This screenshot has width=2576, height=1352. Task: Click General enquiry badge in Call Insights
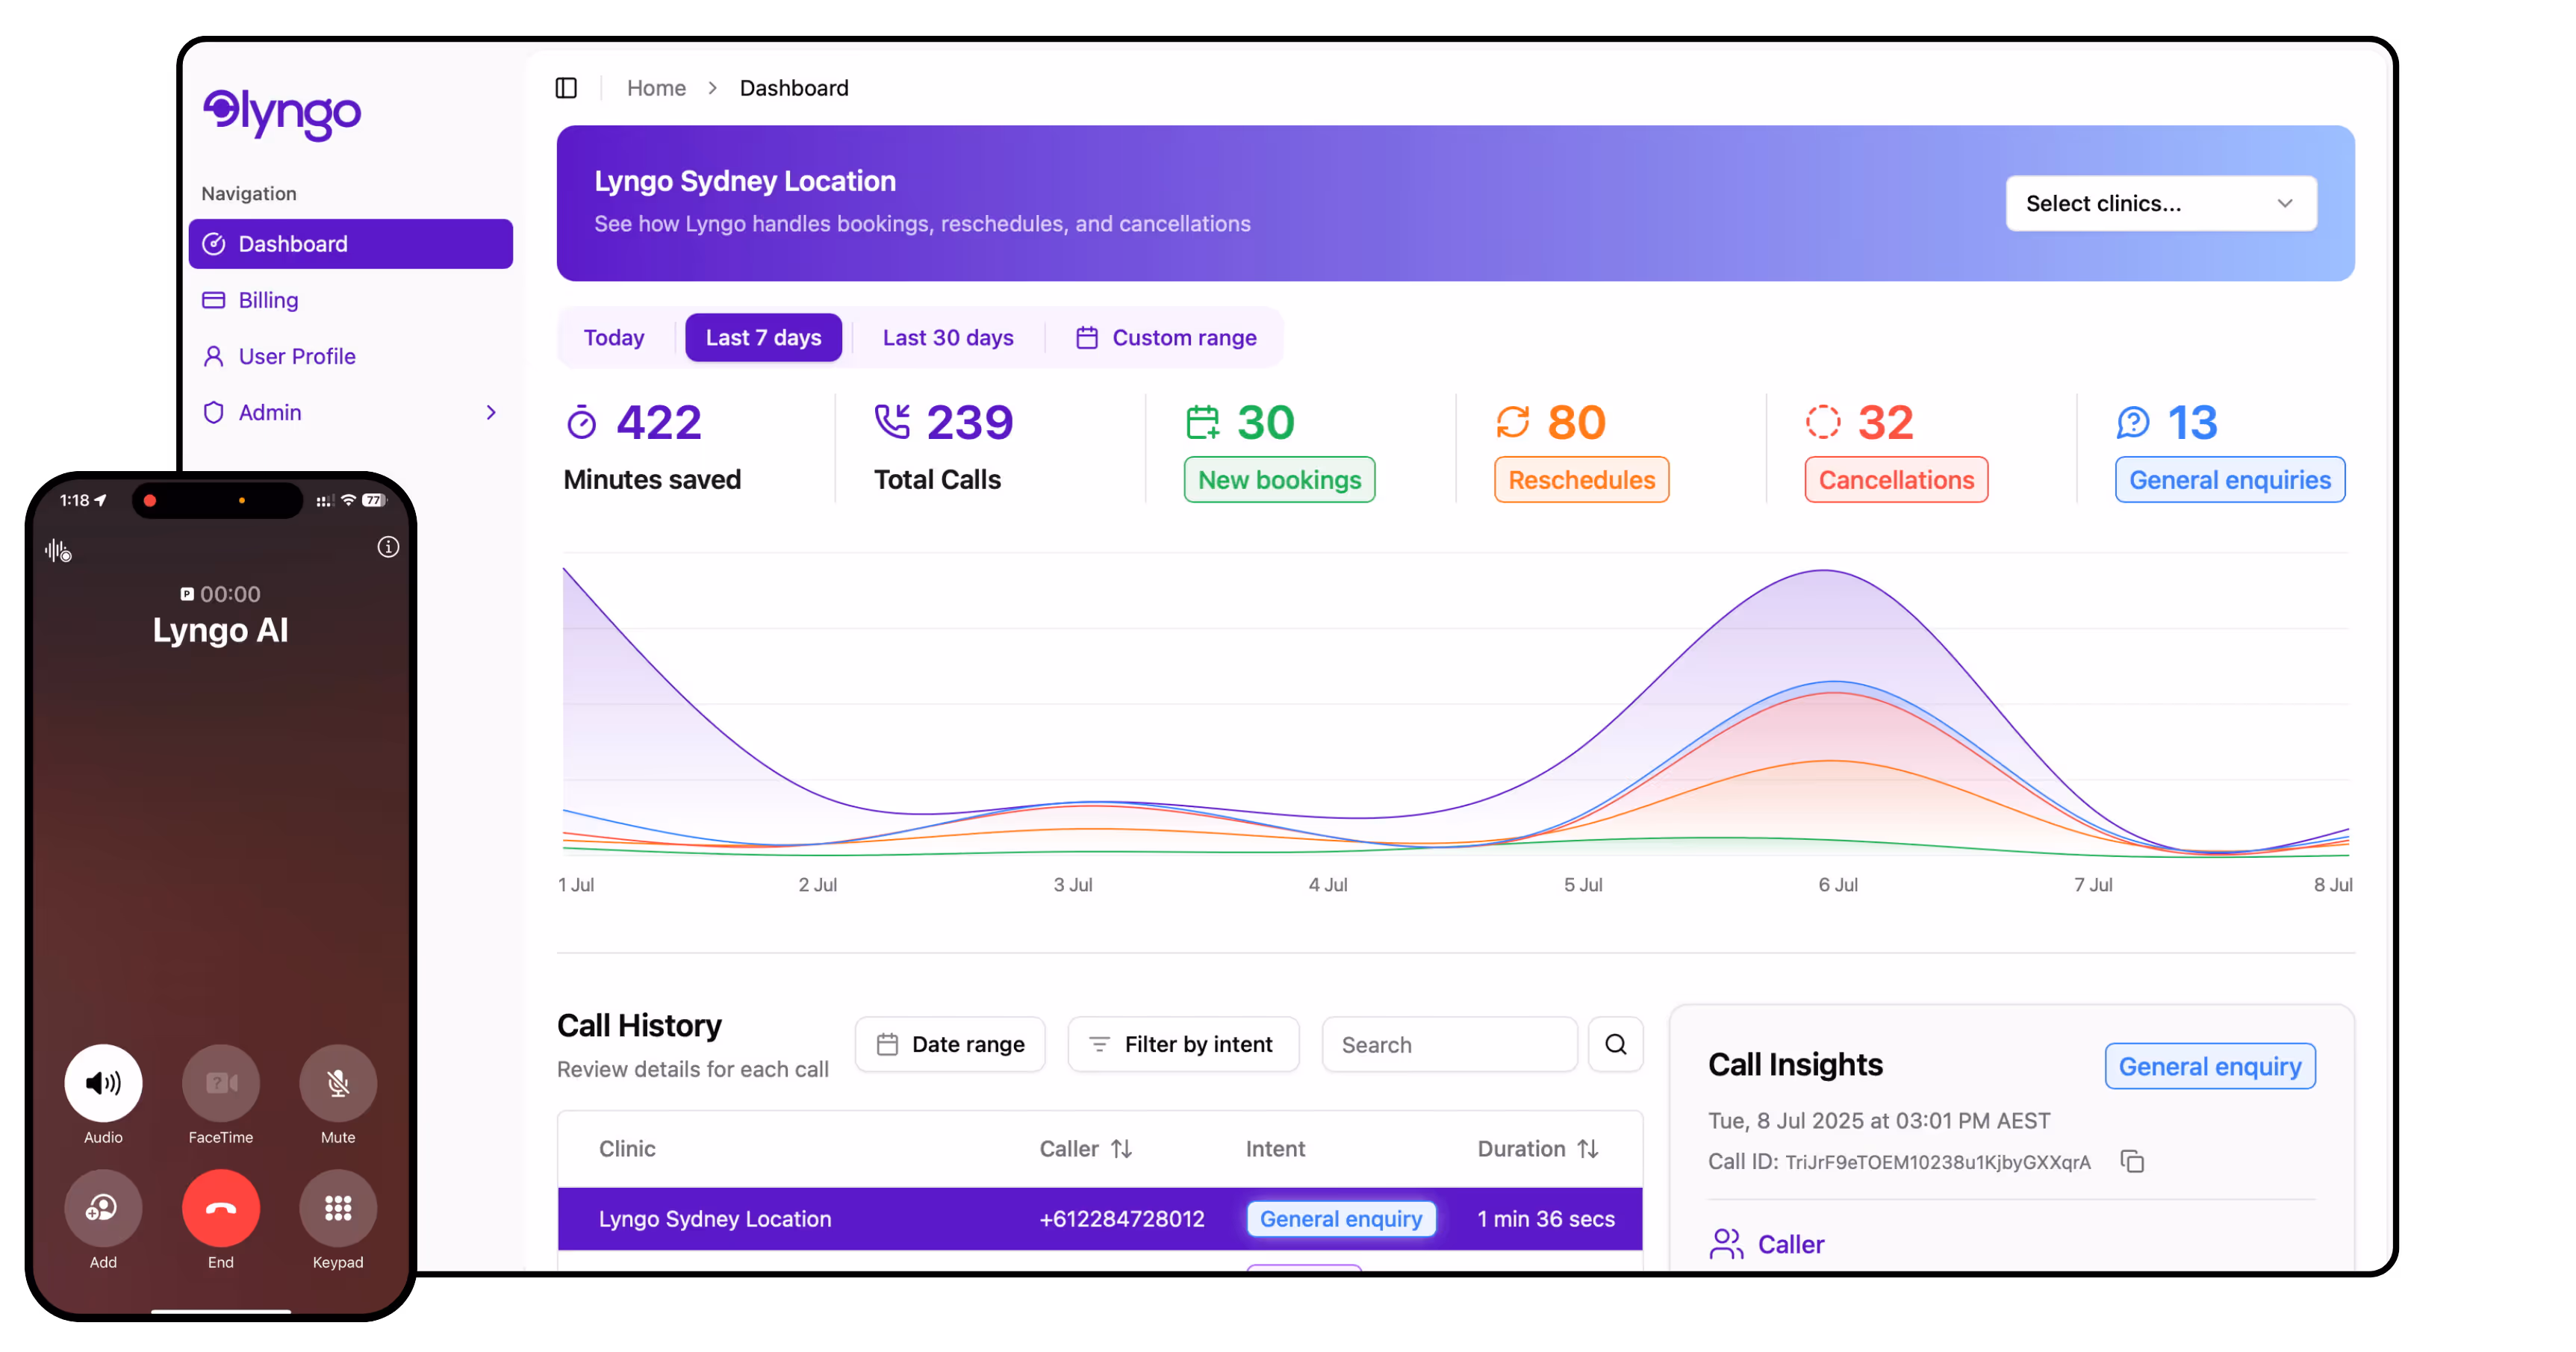[2210, 1067]
